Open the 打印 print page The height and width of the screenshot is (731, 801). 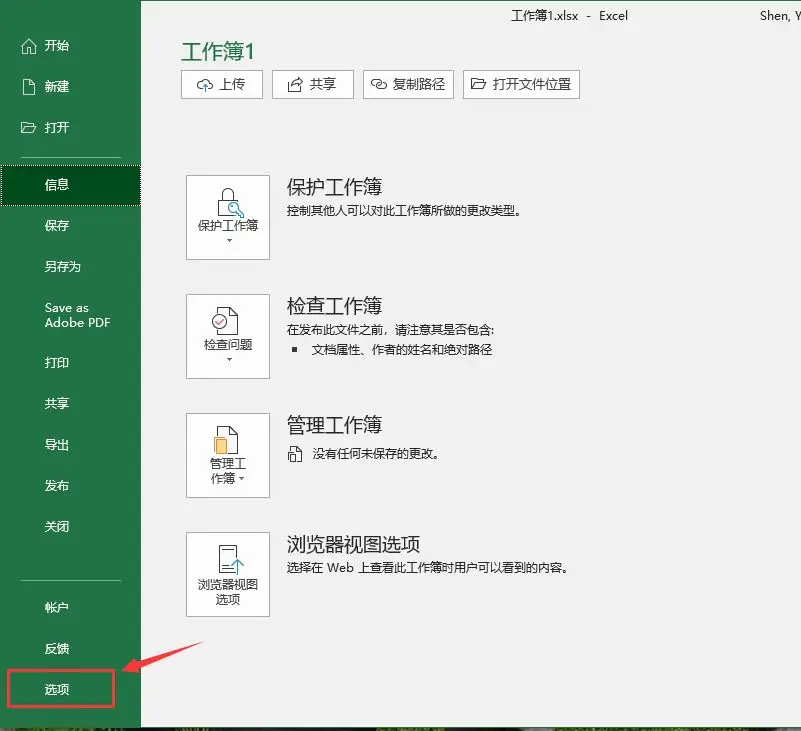coord(57,363)
